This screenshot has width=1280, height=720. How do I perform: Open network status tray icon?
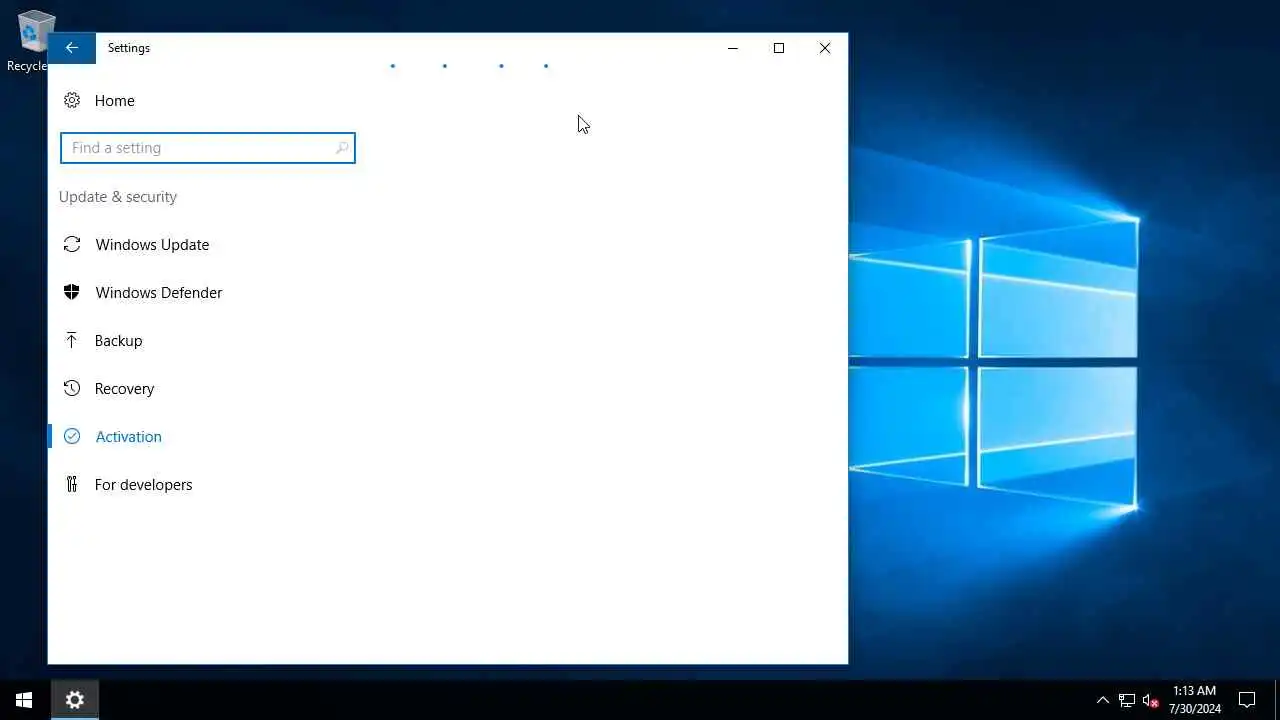click(1127, 700)
